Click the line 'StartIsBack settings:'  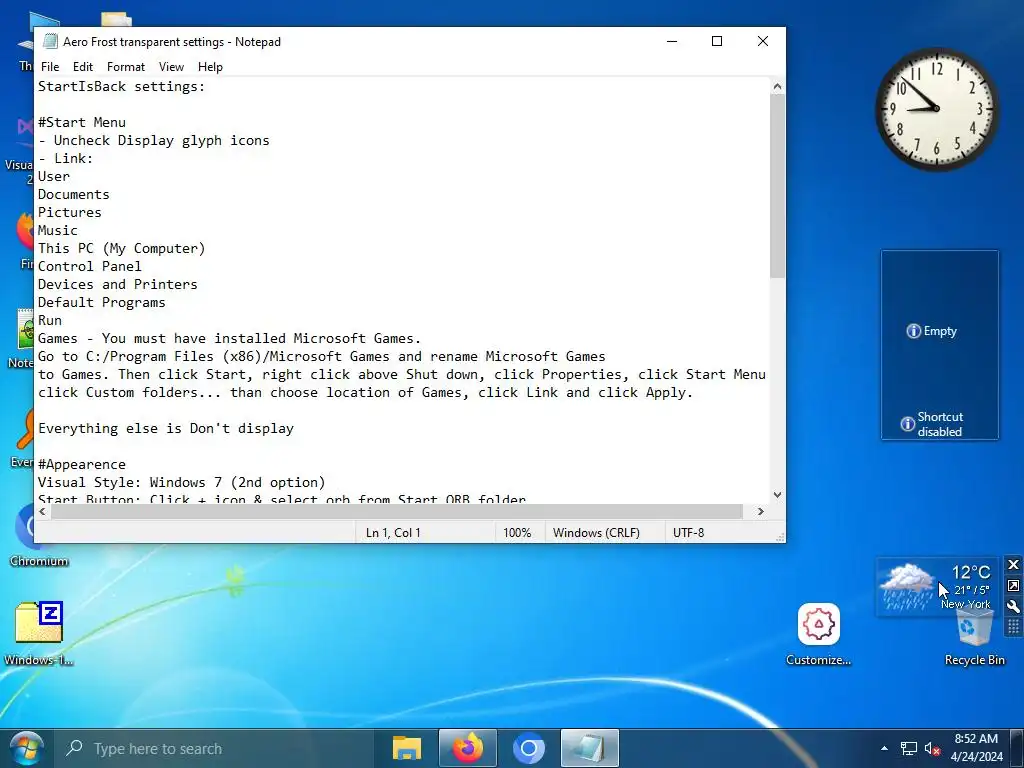[121, 86]
